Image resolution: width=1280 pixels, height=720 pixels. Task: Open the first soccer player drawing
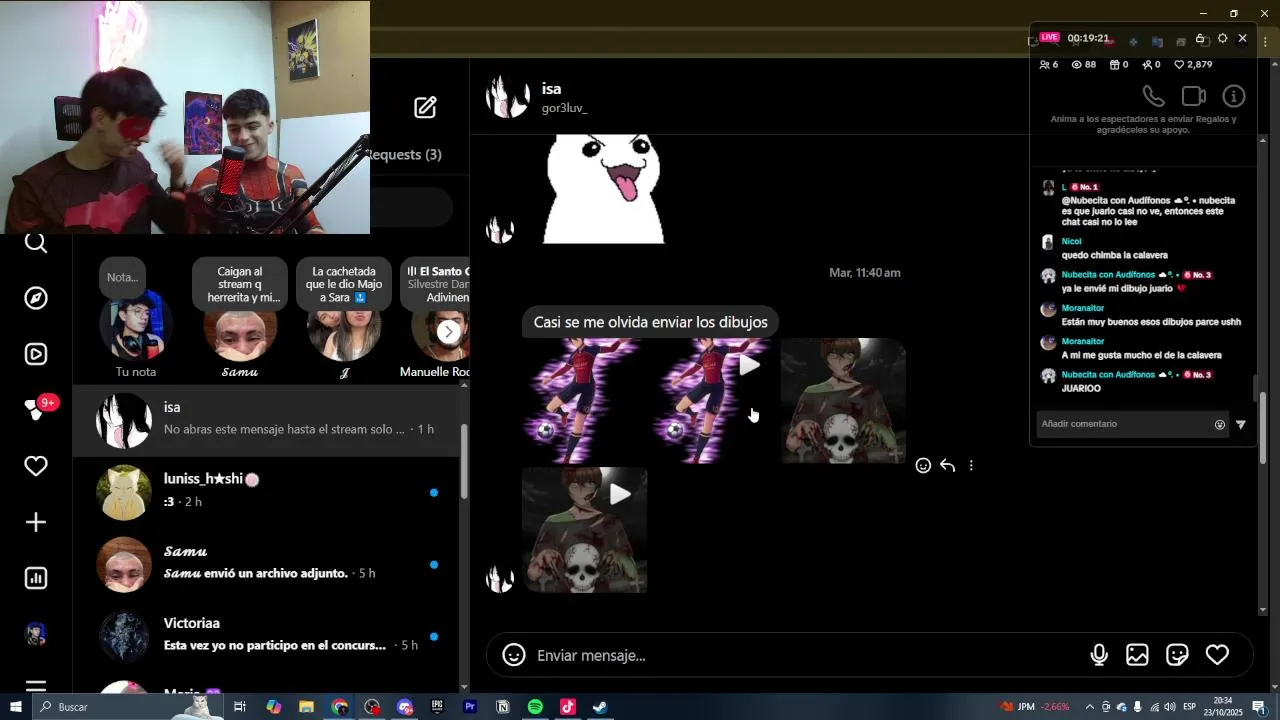(x=585, y=401)
